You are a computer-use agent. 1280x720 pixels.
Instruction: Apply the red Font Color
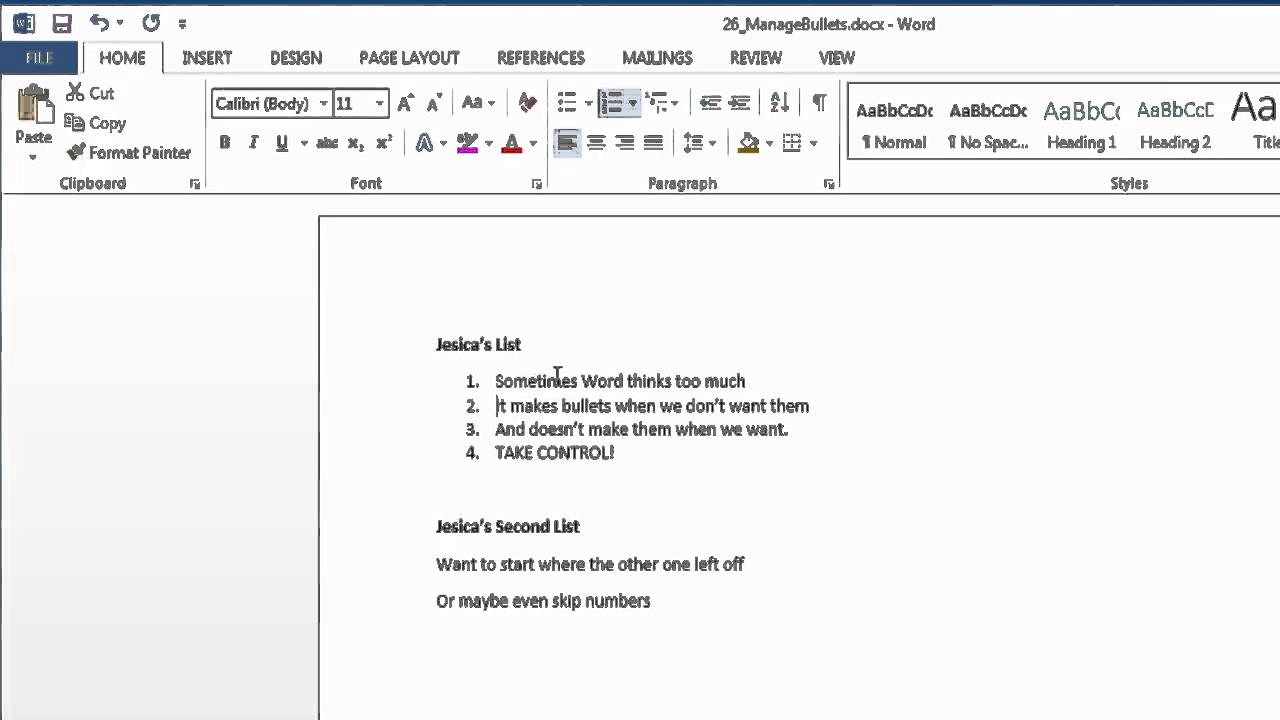click(x=512, y=143)
